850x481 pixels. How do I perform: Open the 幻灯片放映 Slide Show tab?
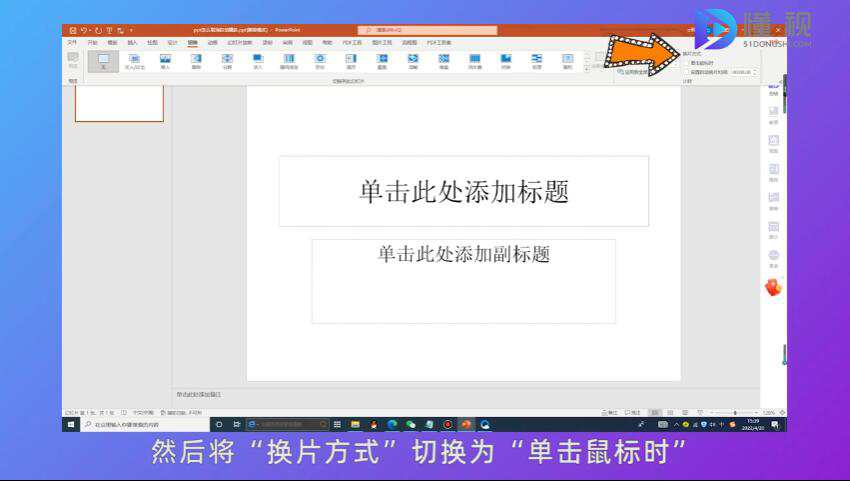click(x=240, y=42)
